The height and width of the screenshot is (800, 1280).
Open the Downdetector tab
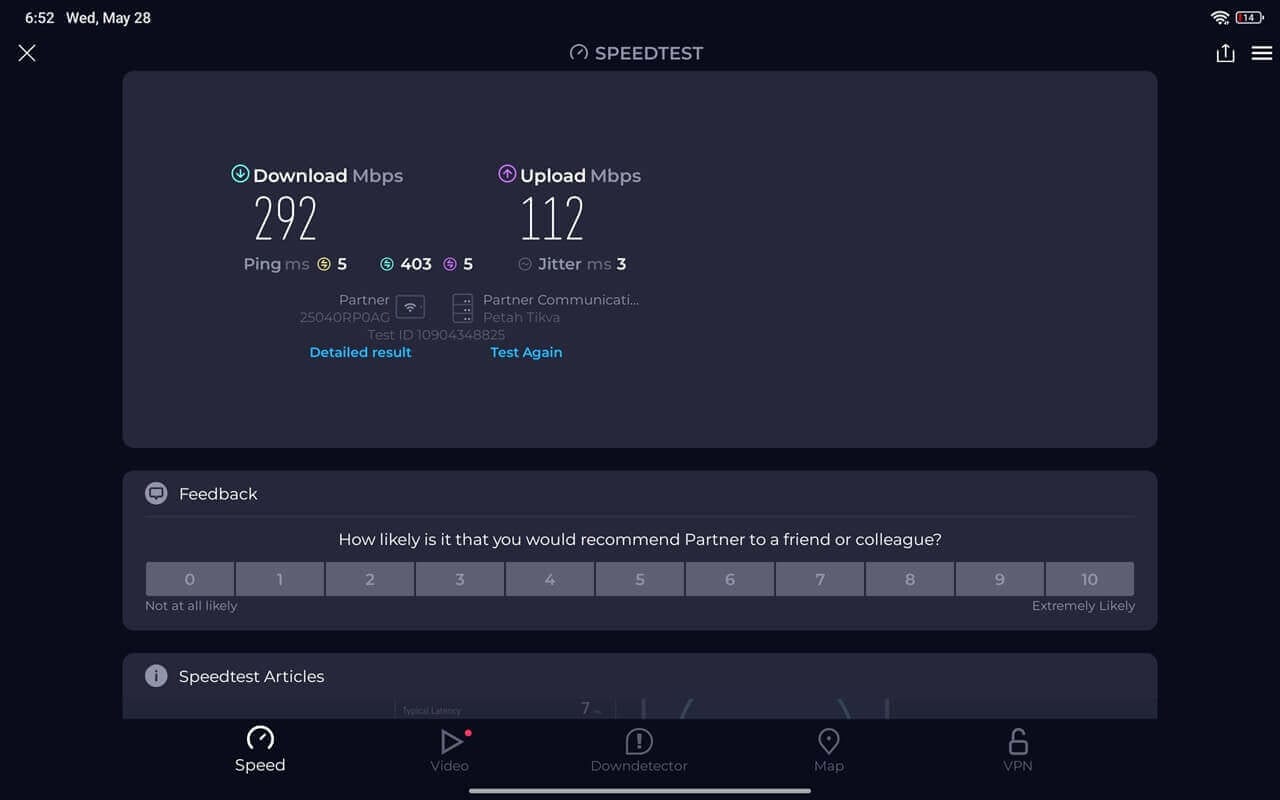coord(639,750)
